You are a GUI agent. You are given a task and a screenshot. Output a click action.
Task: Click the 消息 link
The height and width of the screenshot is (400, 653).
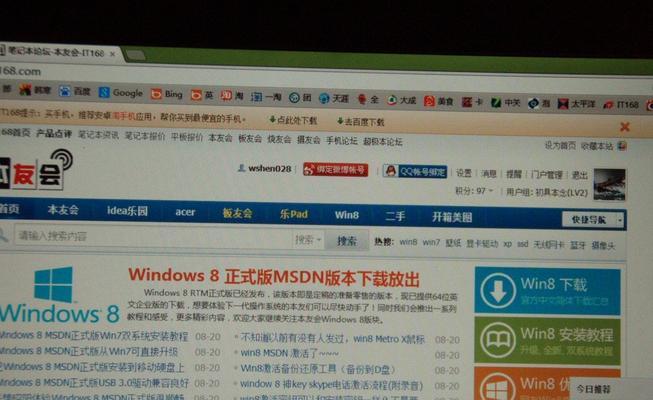489,173
